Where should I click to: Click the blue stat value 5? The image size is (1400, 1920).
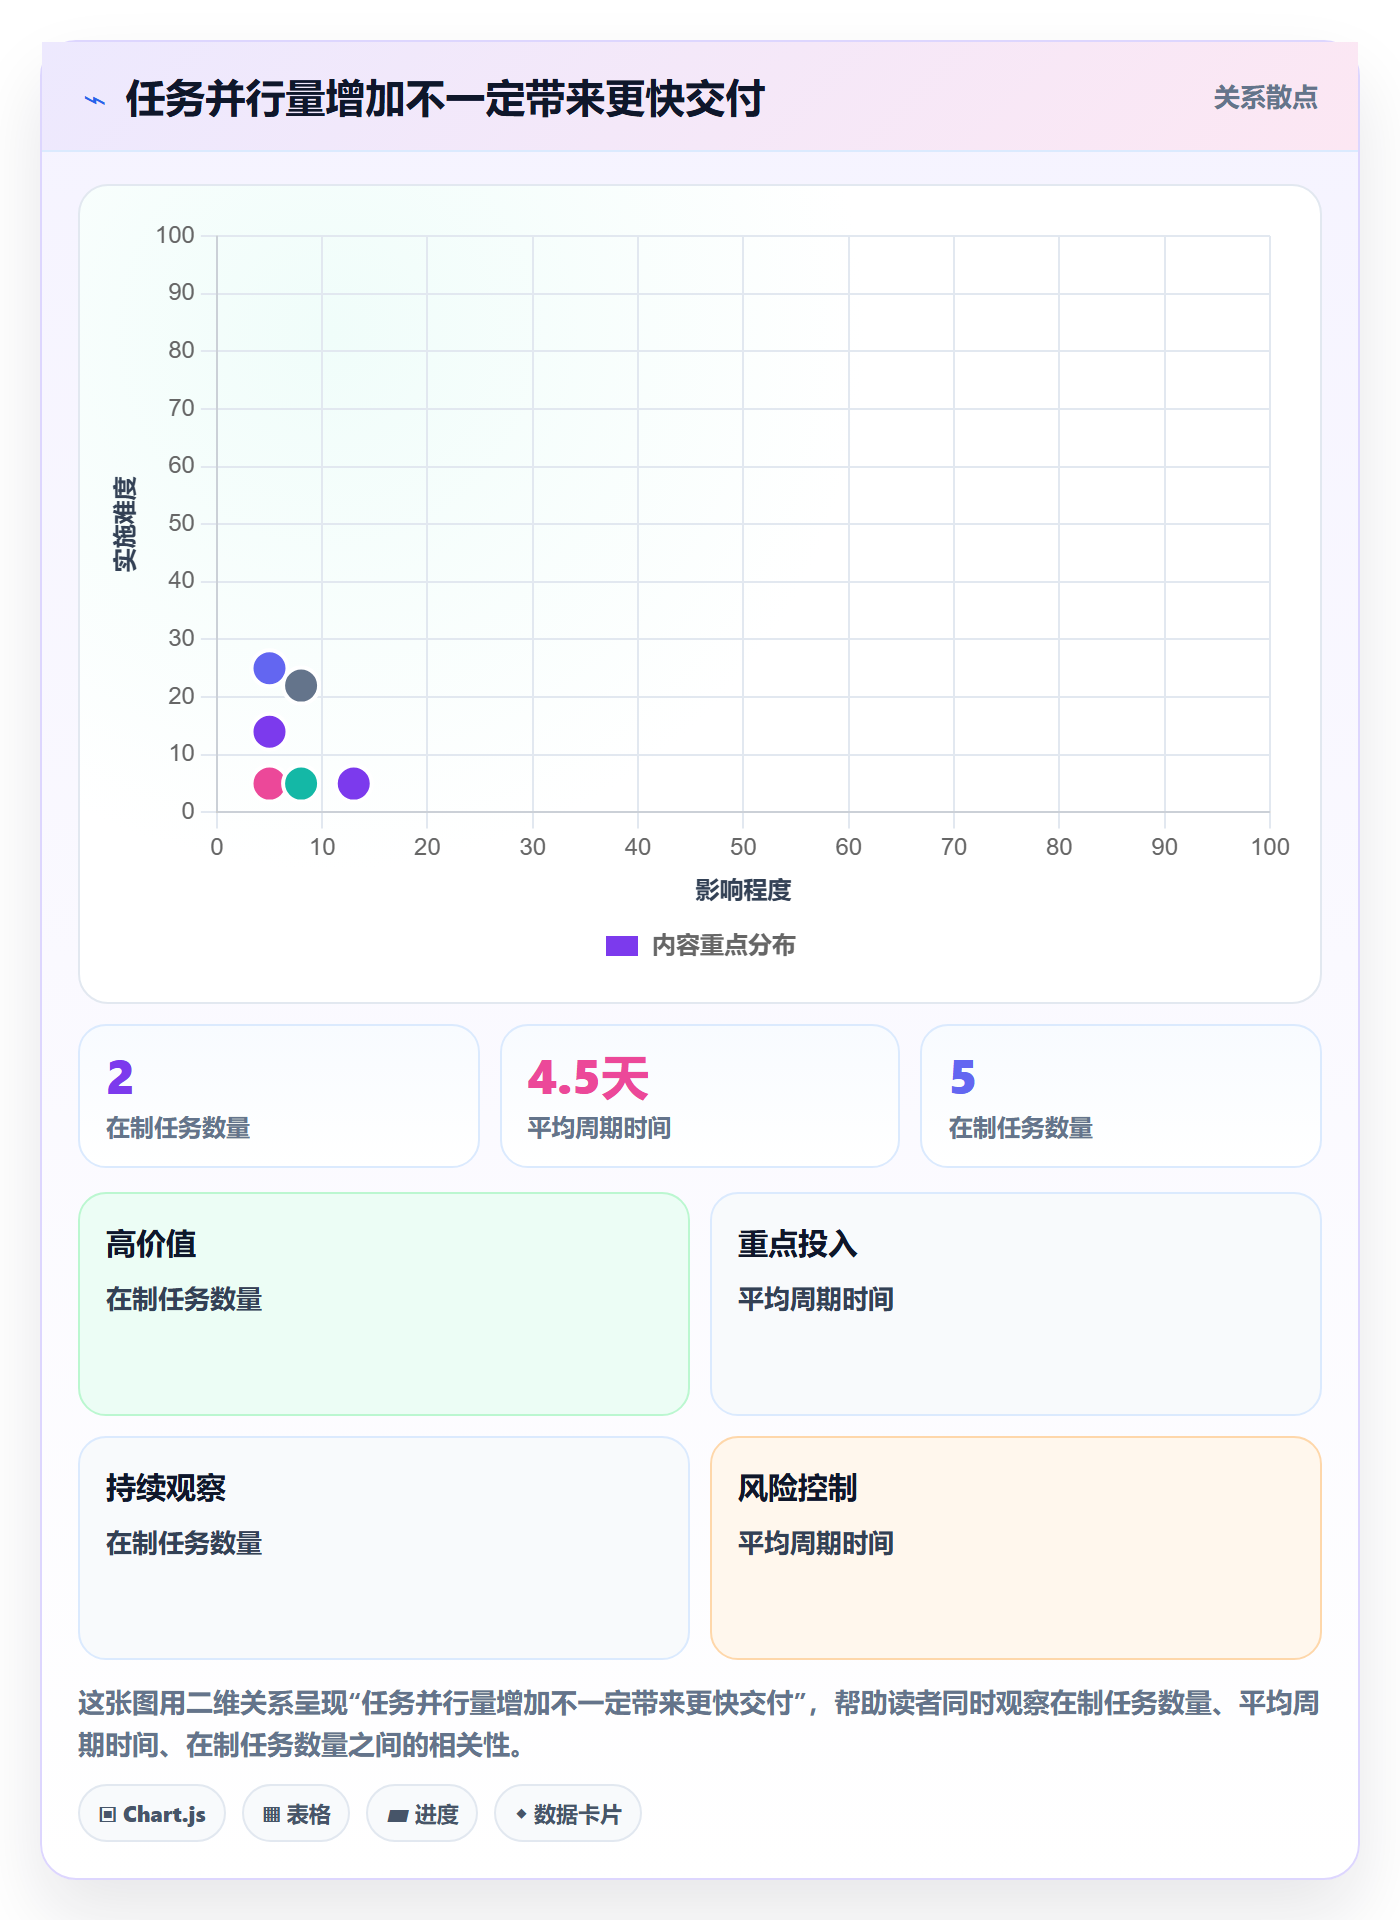pos(962,1077)
